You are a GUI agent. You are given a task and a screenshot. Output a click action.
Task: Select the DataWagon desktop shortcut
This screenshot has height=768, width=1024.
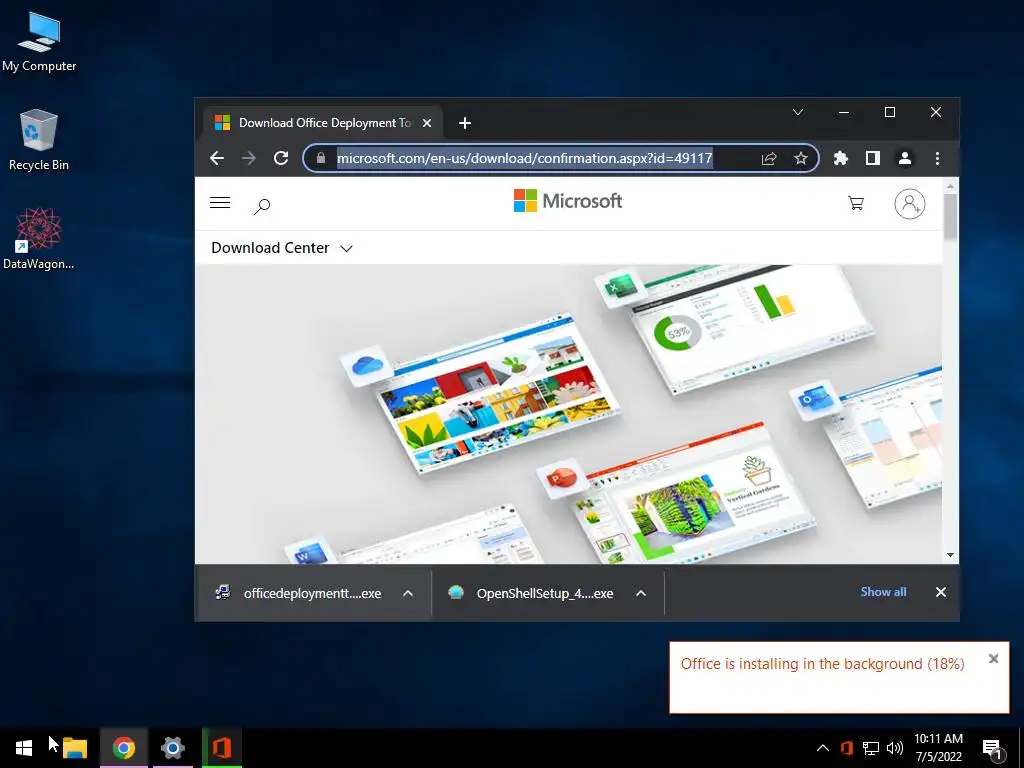pos(39,238)
